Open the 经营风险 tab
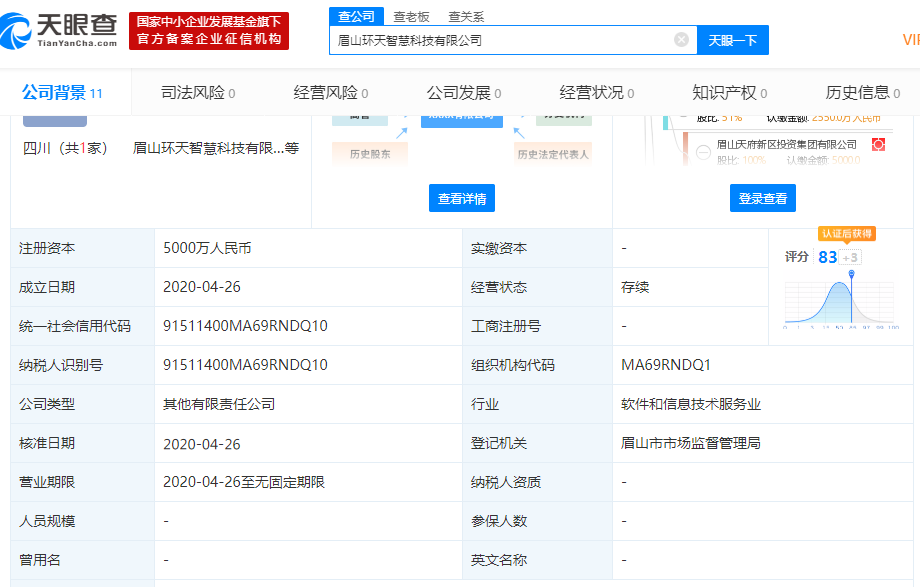 click(x=331, y=93)
